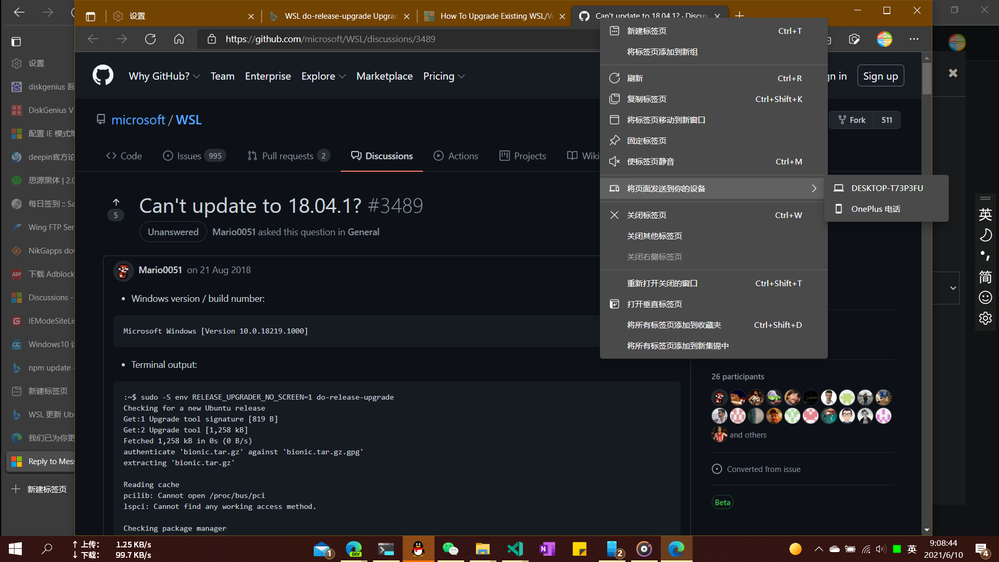This screenshot has width=999, height=562.
Task: Open Edge settings ellipsis menu
Action: click(914, 39)
